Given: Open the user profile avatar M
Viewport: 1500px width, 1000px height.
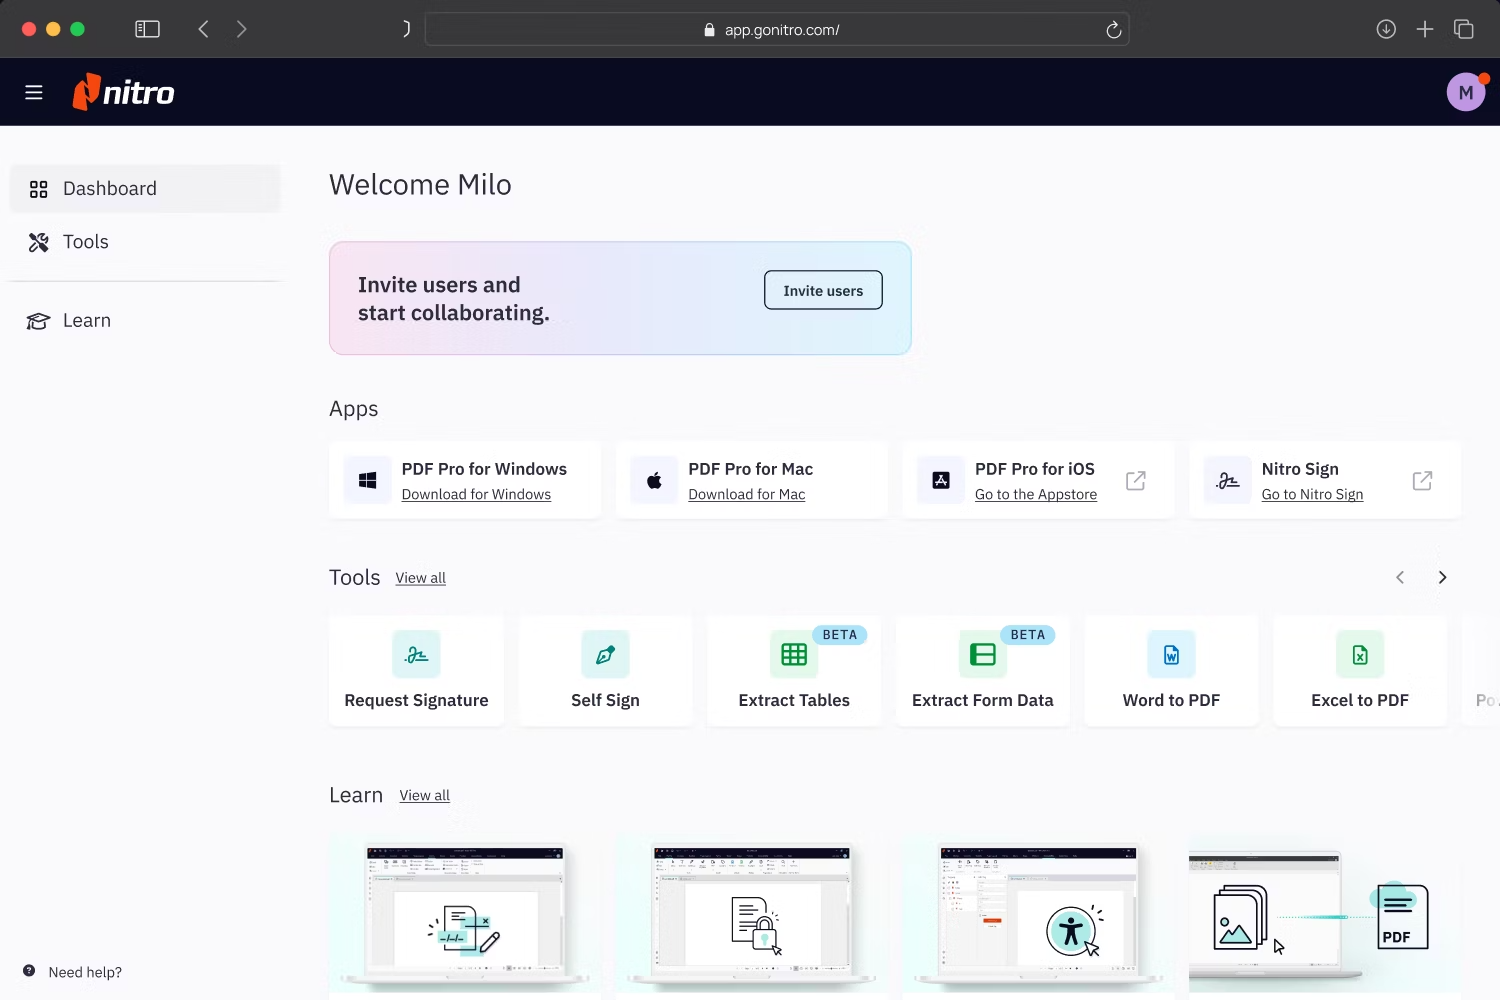Looking at the screenshot, I should [x=1466, y=92].
